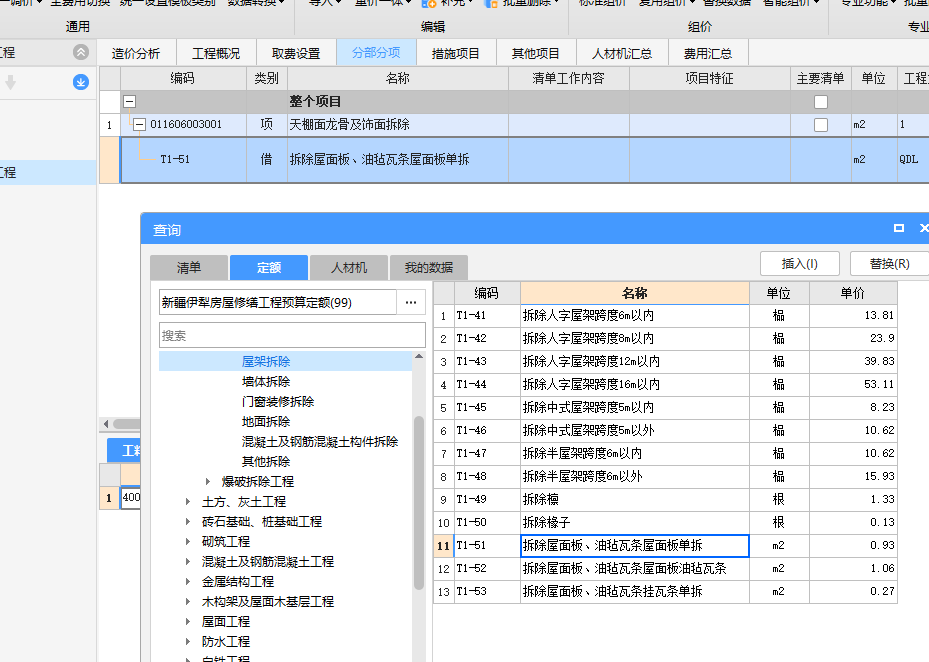
Task: Expand the 砌筑工程 tree node
Action: click(x=188, y=541)
